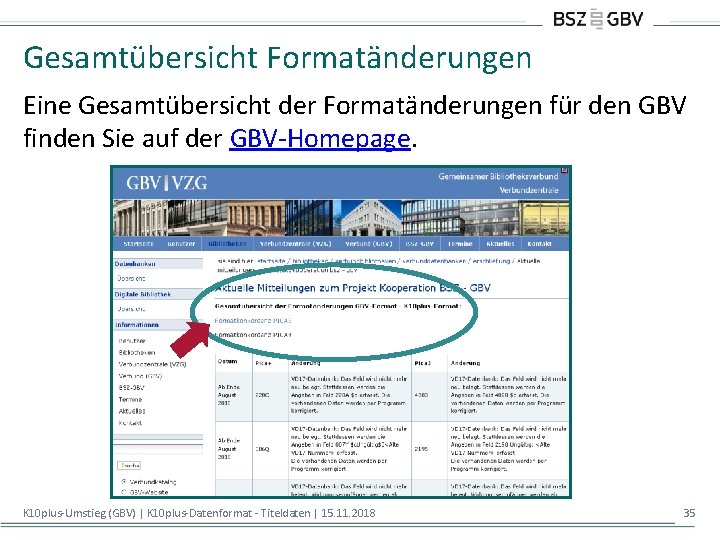This screenshot has width=720, height=540.
Task: Click Termine in the sidebar list
Action: (130, 399)
